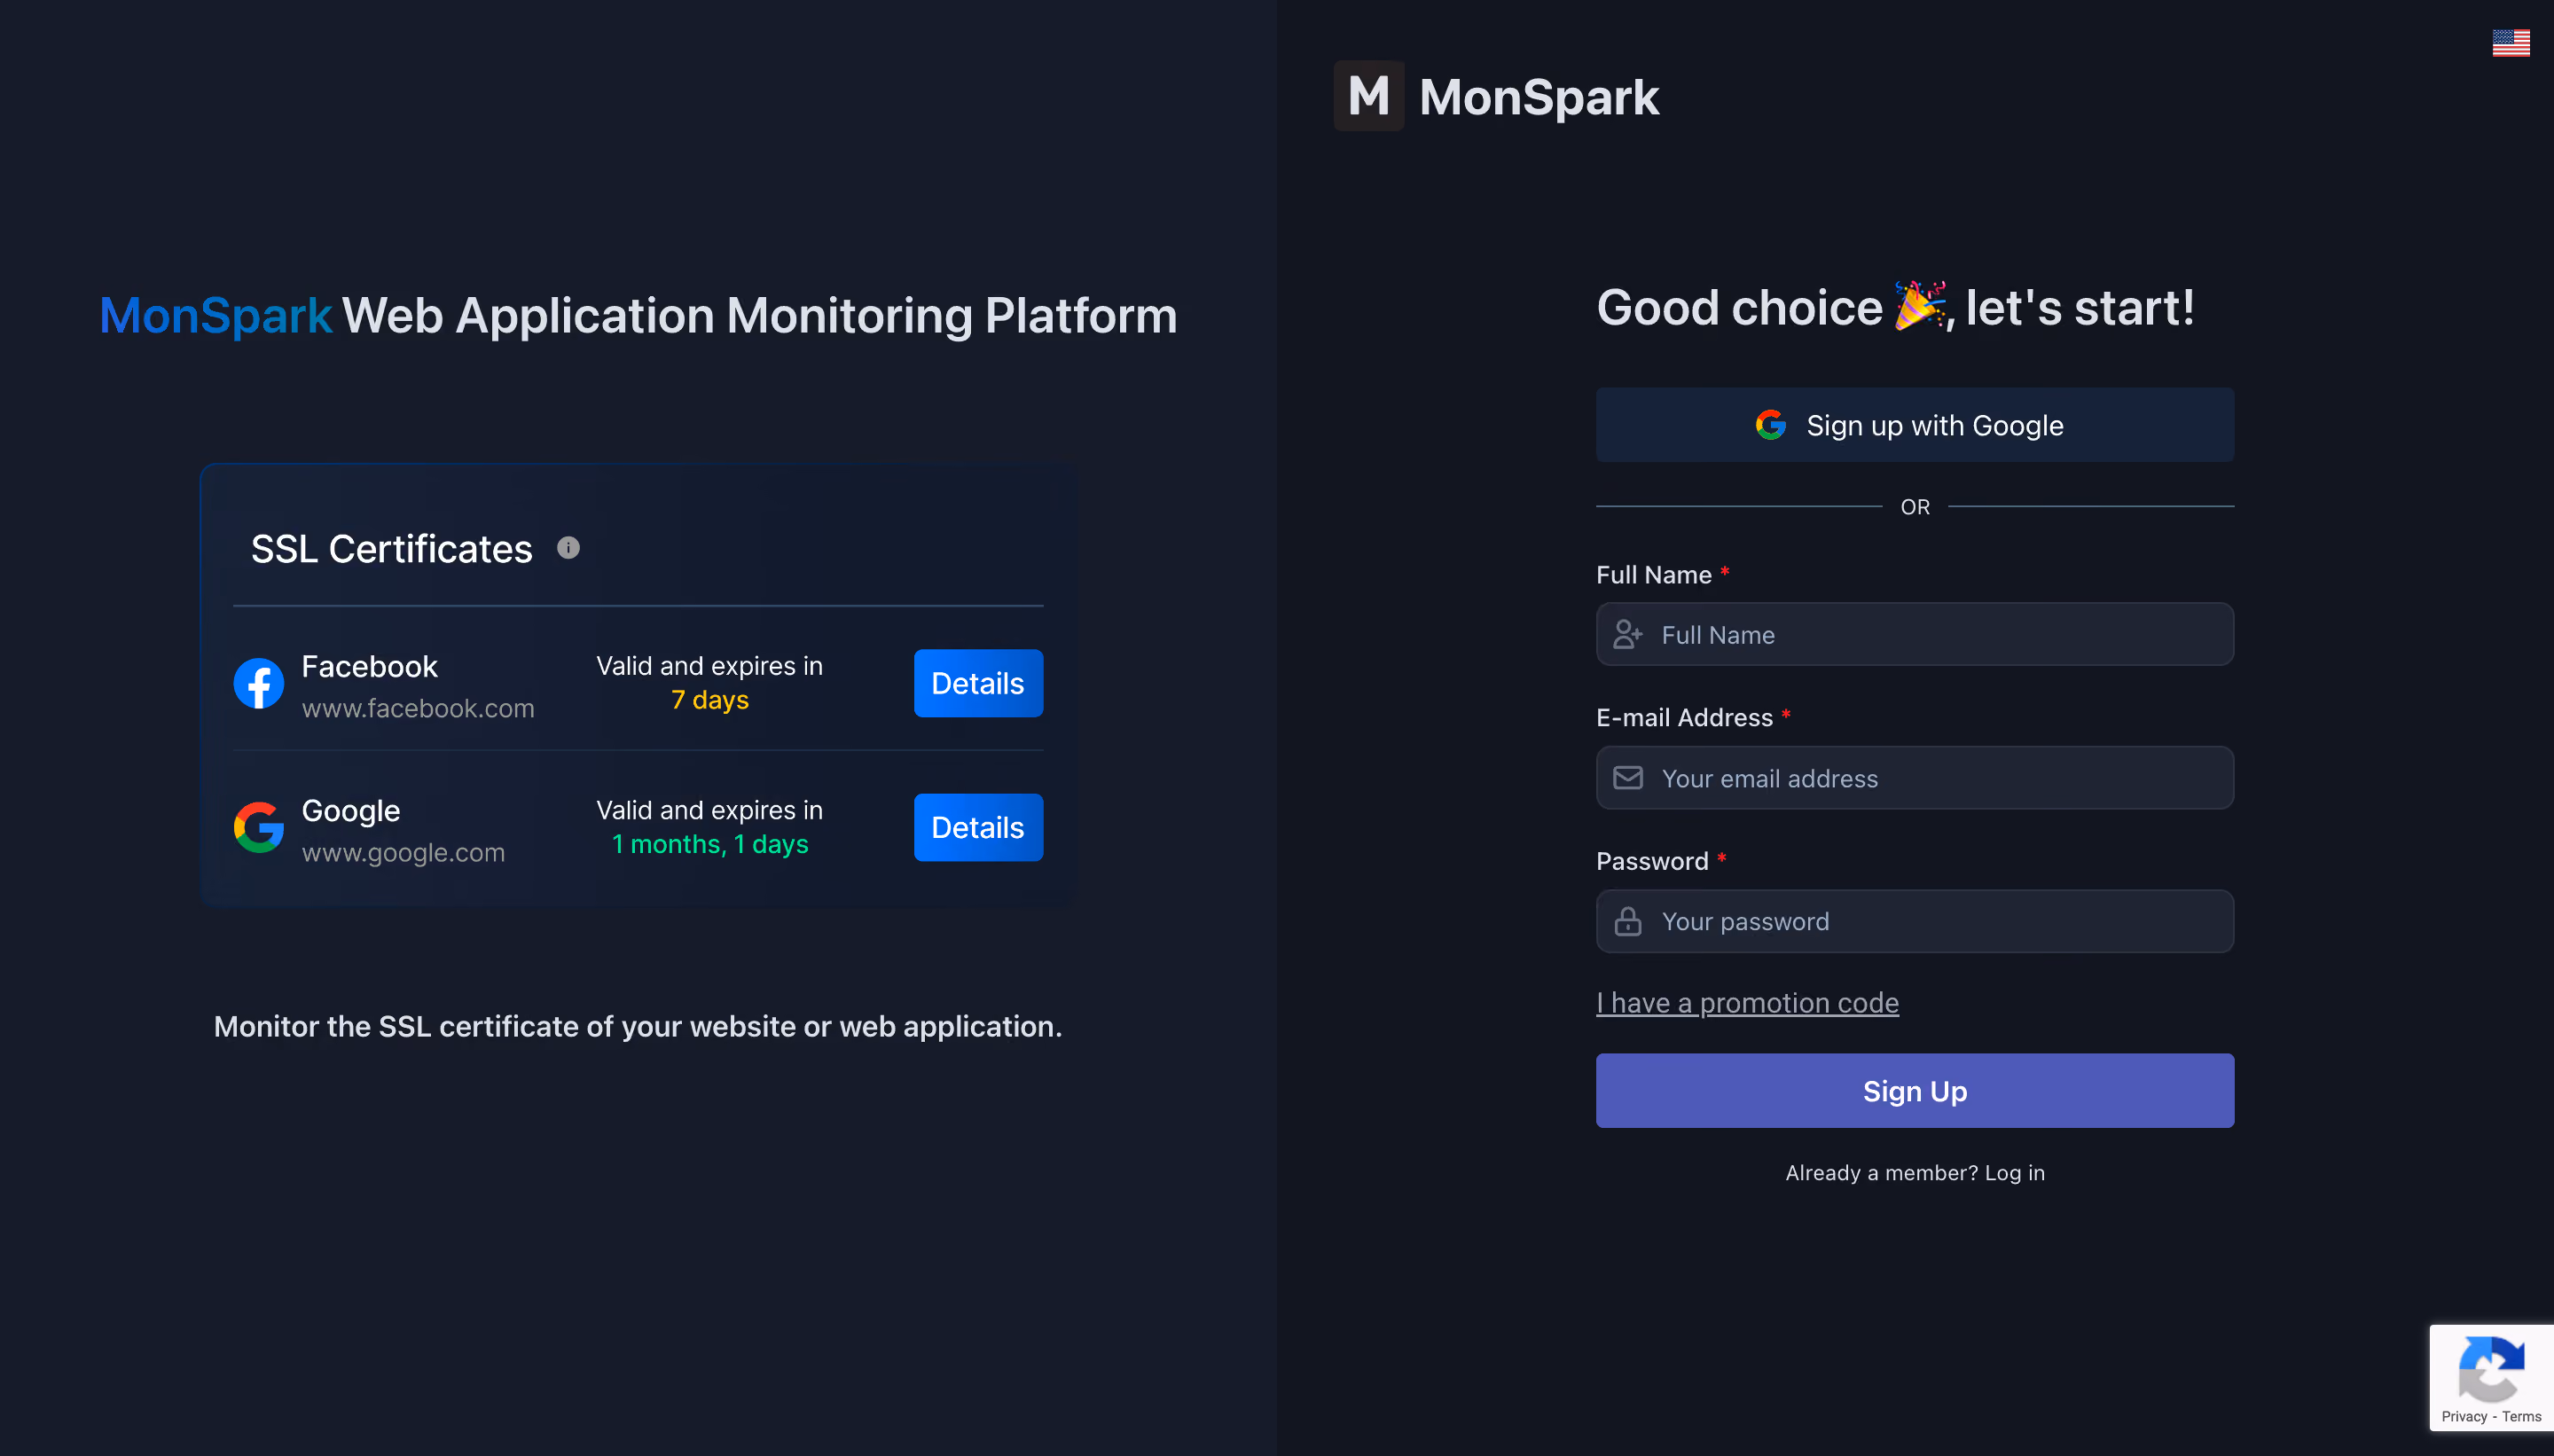This screenshot has height=1456, width=2554.
Task: Click the 'www.google.com' text
Action: (403, 852)
